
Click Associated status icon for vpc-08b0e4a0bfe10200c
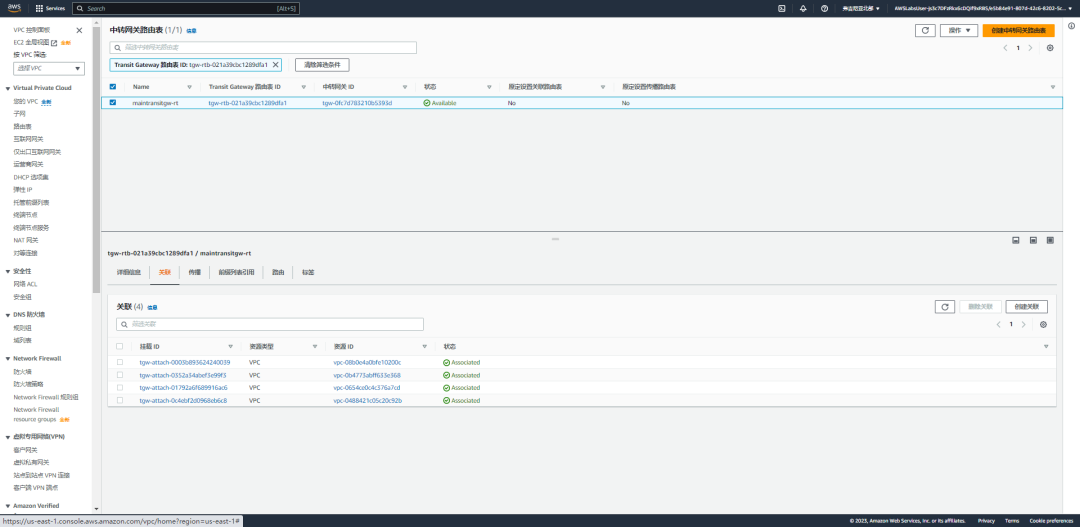446,362
